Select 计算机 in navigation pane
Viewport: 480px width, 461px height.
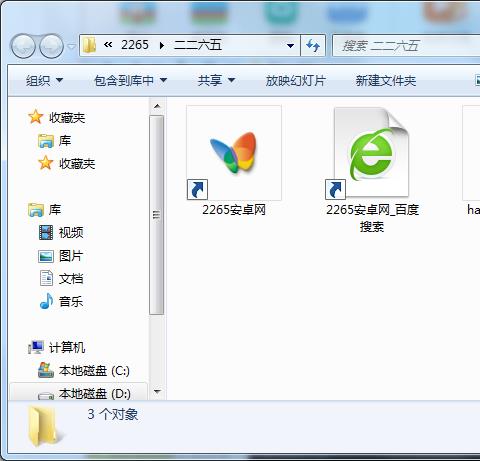[x=67, y=347]
